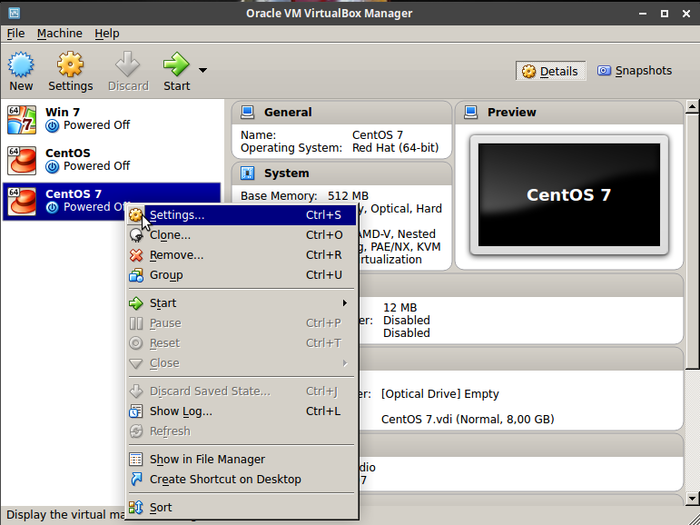Open the Help menu
This screenshot has height=525, width=700.
tap(107, 33)
